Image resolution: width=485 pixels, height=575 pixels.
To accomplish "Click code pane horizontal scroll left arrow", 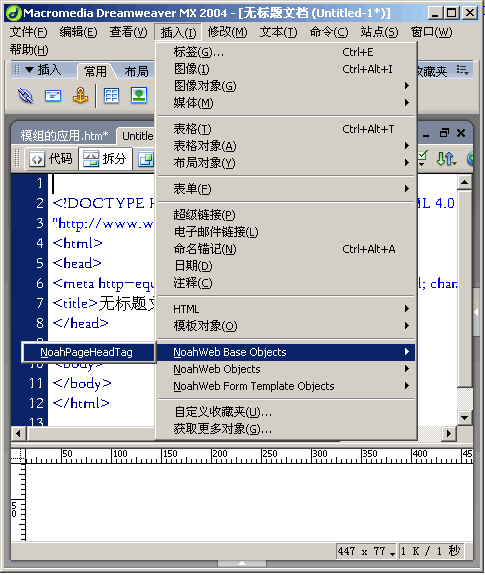I will [x=18, y=433].
